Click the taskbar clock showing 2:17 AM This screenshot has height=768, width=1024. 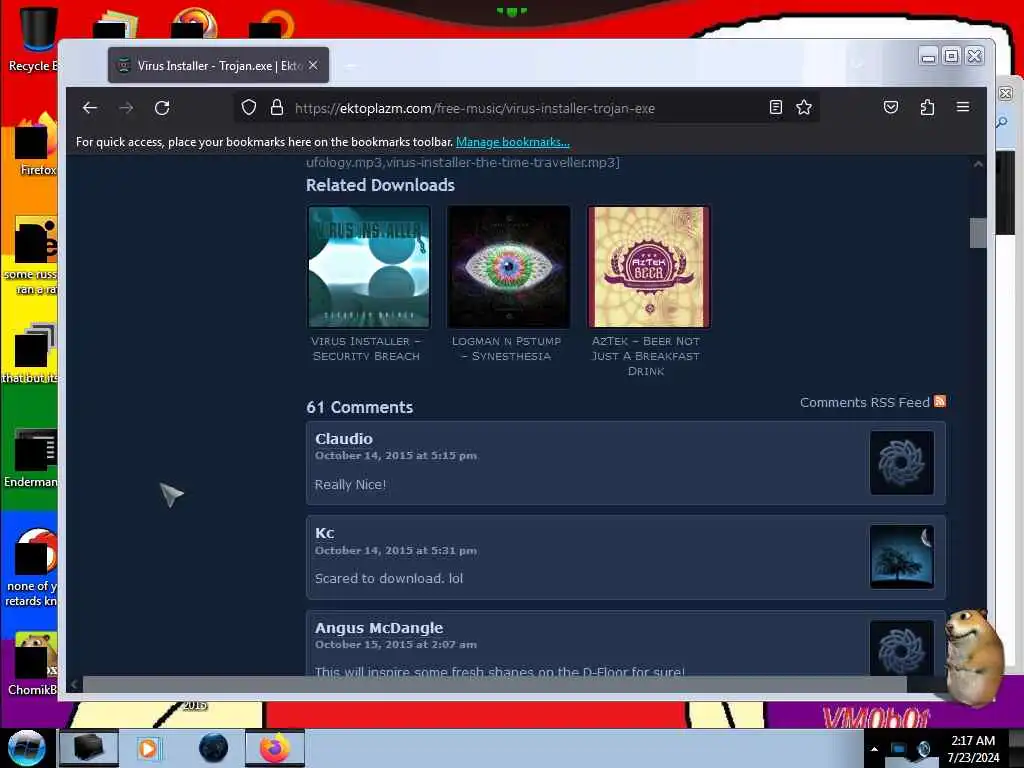pyautogui.click(x=973, y=748)
